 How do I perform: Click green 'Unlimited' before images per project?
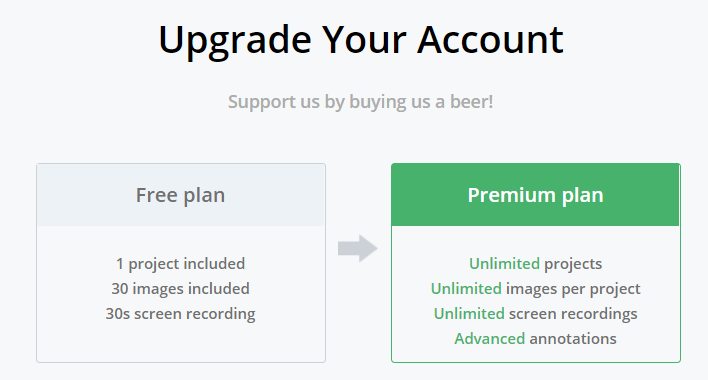466,288
